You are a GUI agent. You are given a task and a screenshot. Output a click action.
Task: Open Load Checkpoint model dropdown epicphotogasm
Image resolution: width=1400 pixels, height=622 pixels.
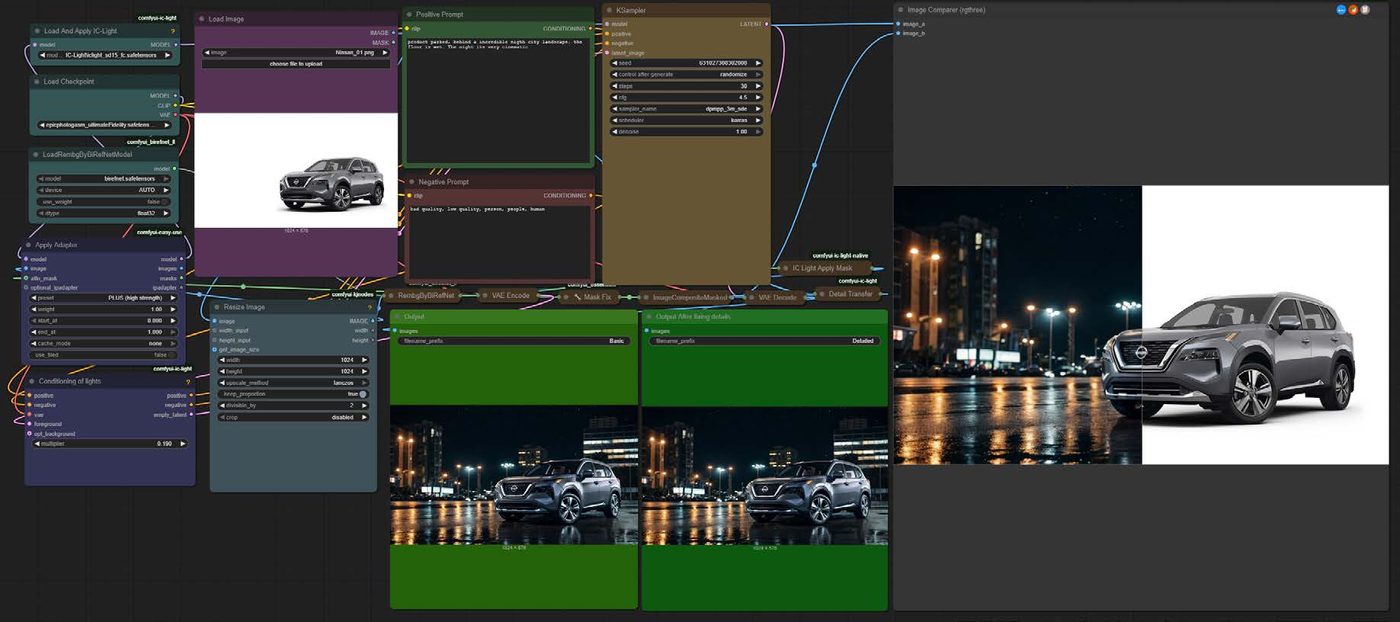[x=104, y=125]
